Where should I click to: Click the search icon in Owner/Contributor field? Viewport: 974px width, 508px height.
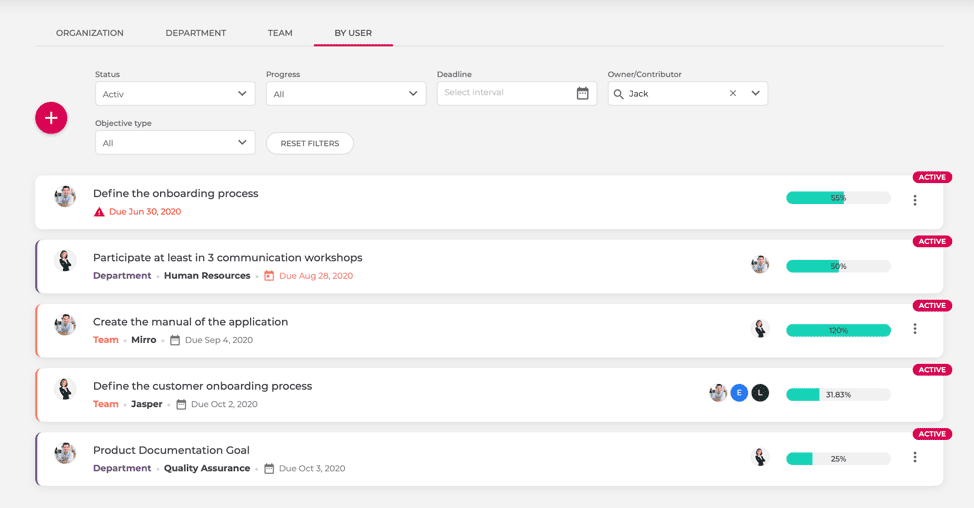619,94
